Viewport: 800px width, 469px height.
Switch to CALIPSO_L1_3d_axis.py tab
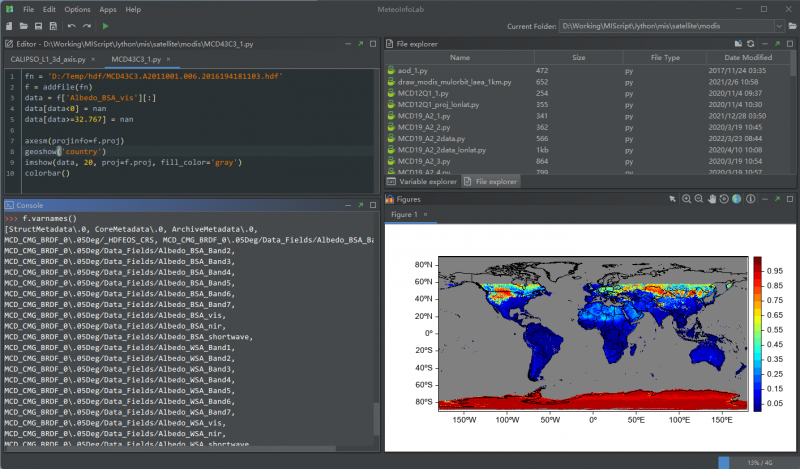(x=47, y=60)
